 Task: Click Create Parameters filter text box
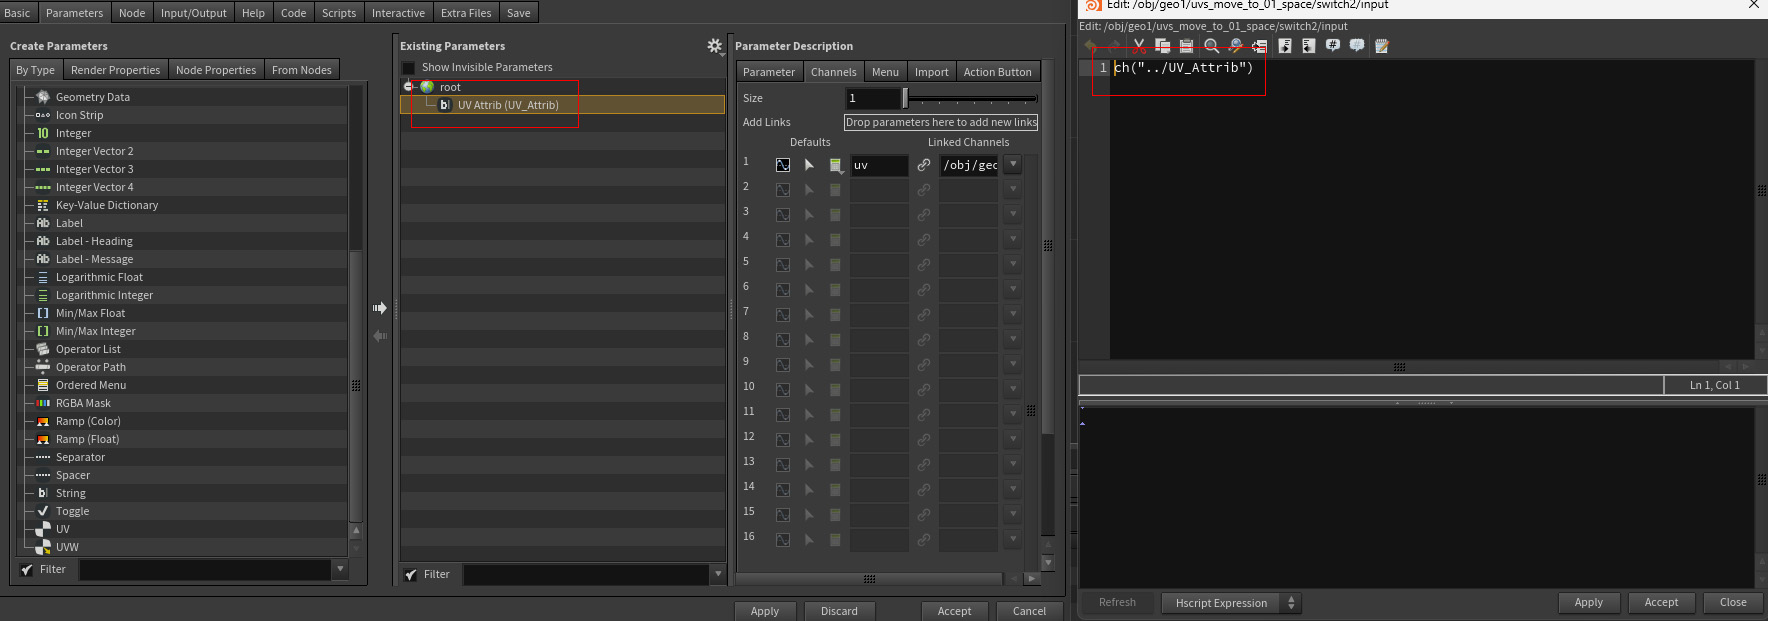(x=206, y=570)
